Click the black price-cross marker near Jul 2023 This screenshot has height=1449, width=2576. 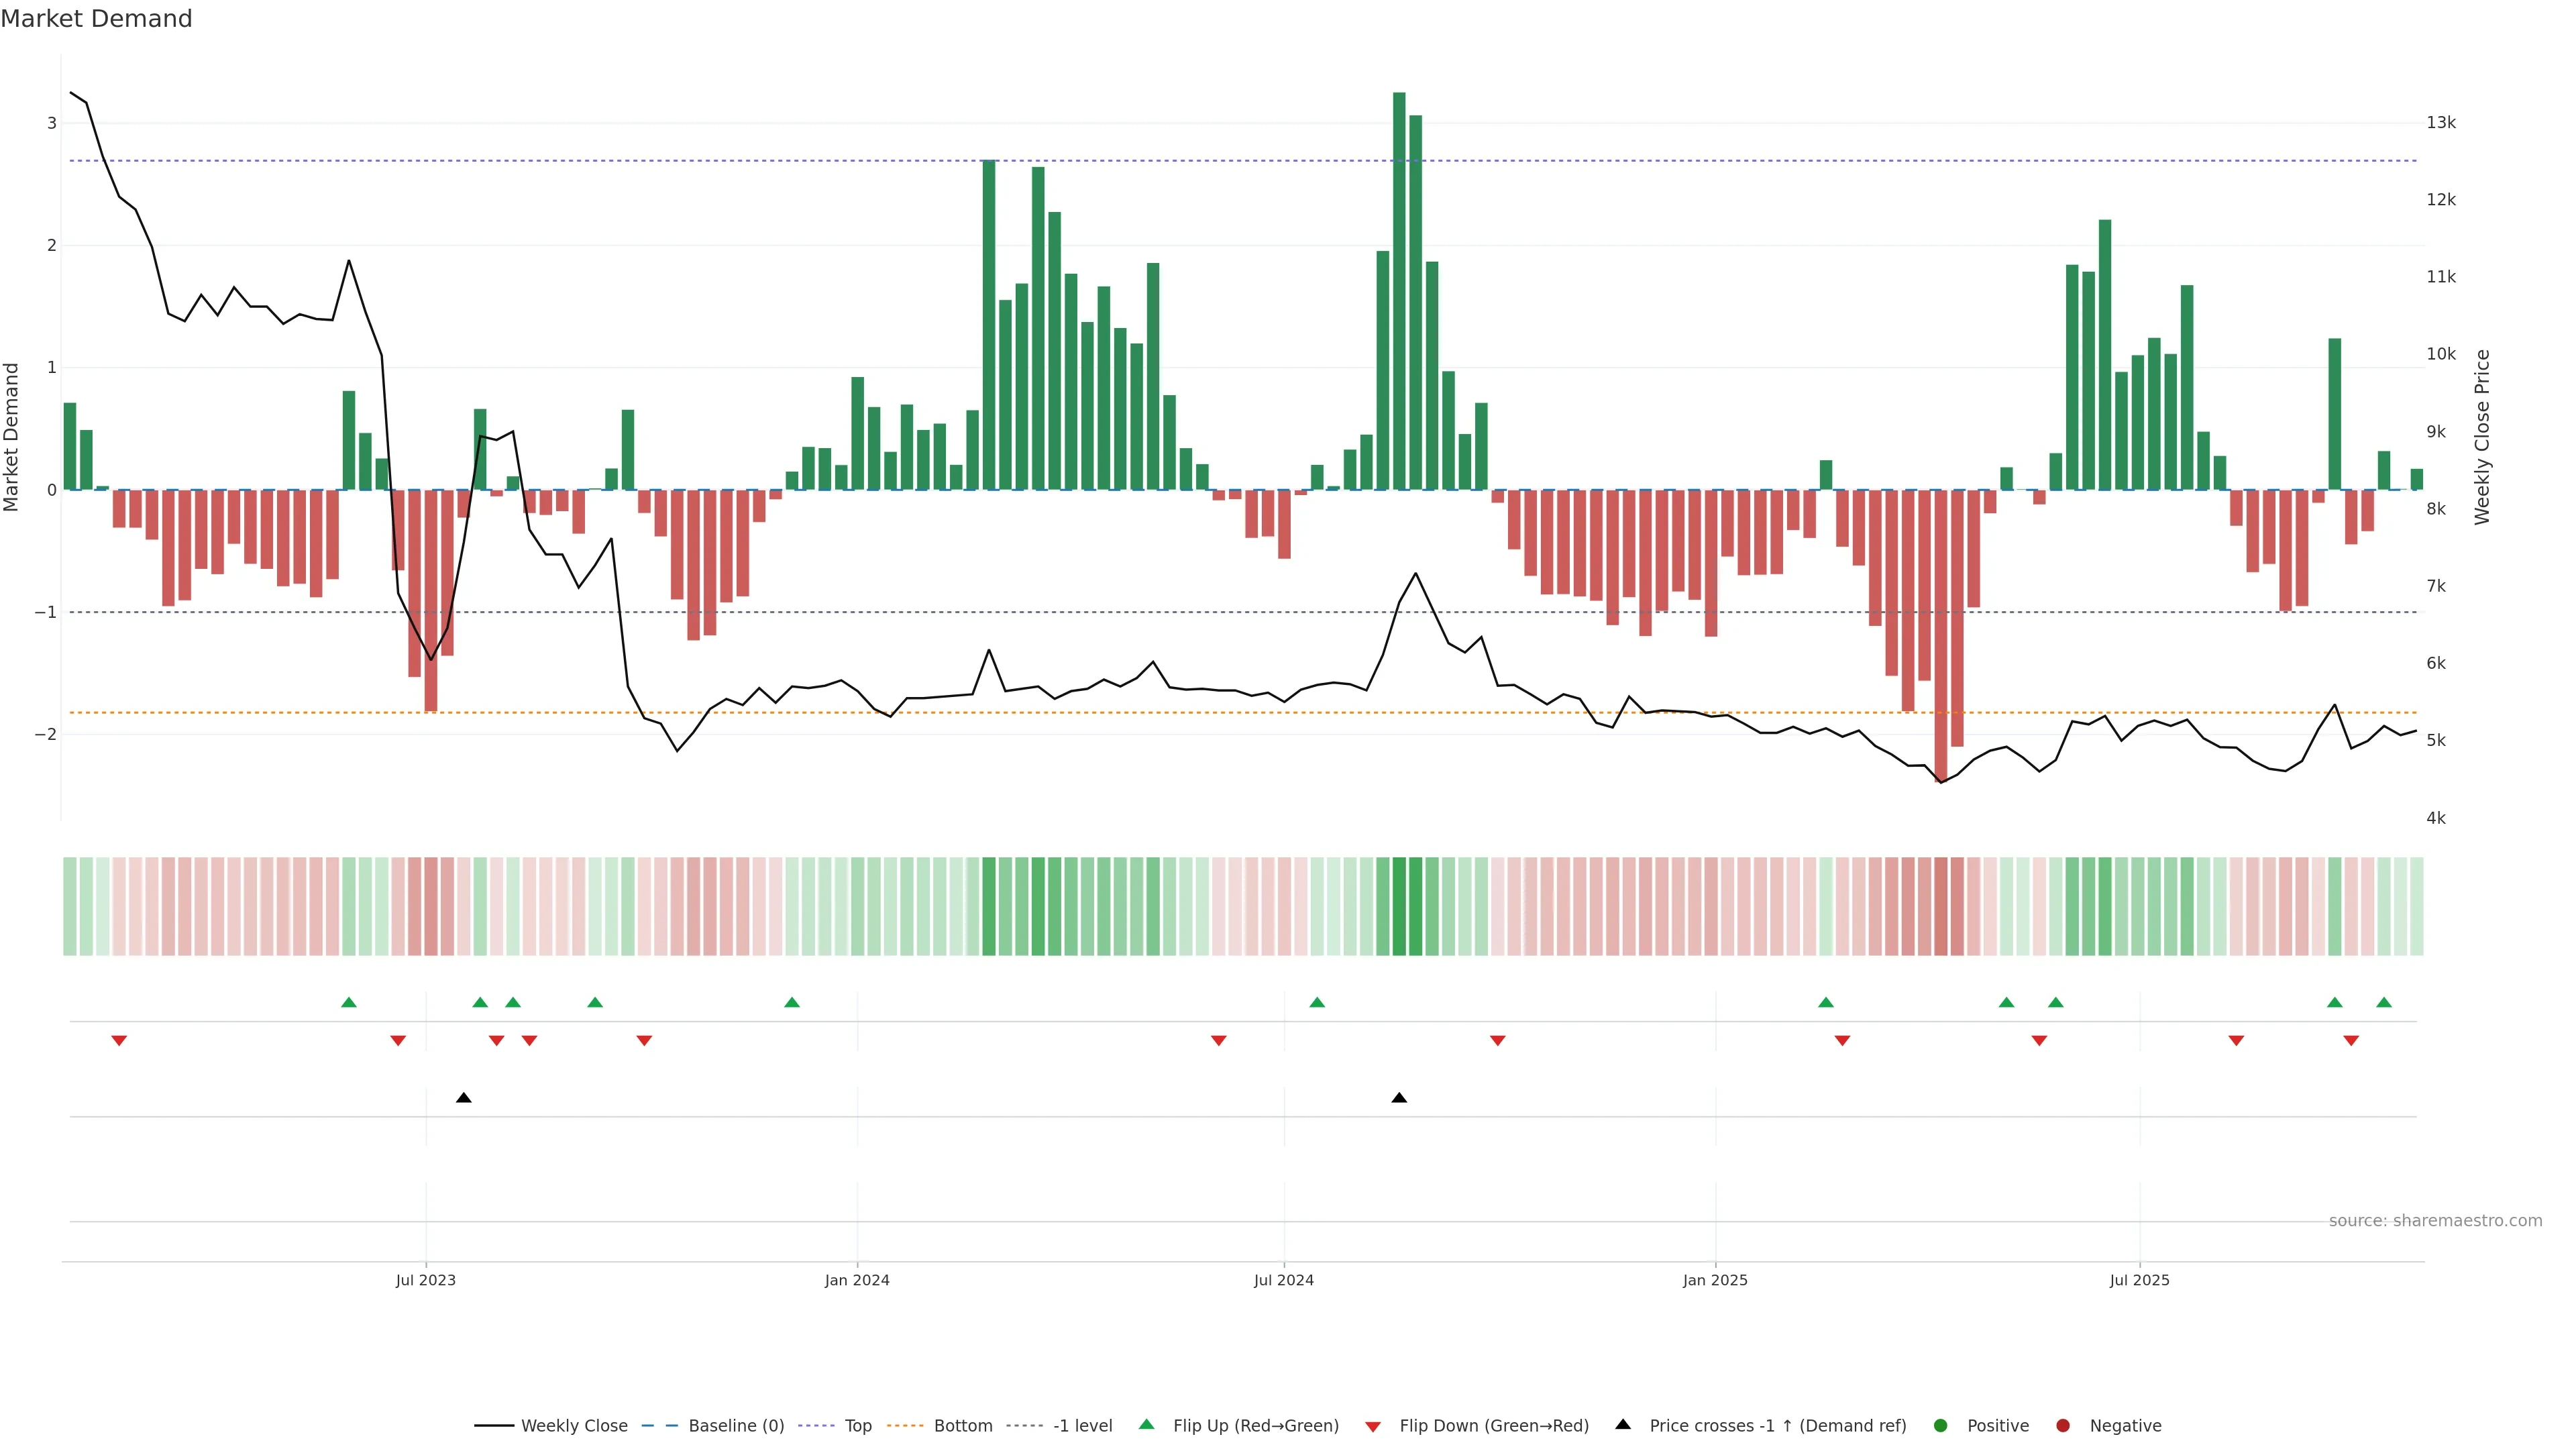coord(463,1098)
